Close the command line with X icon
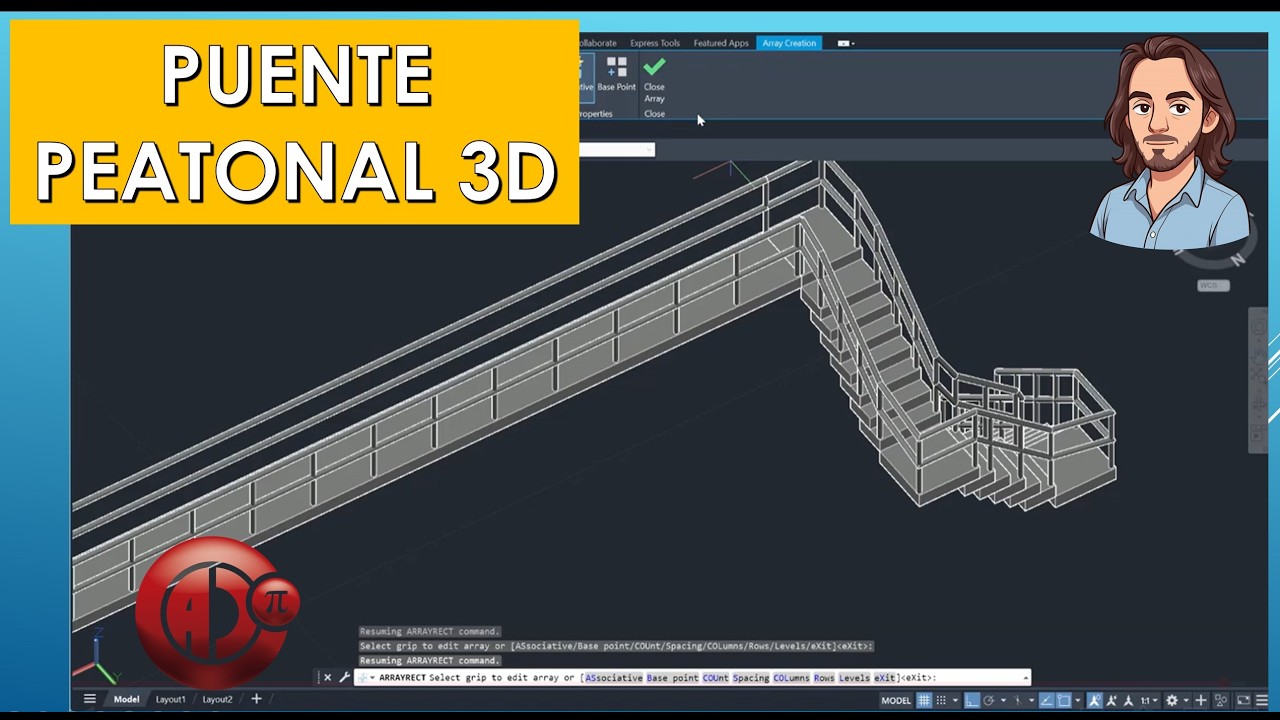Viewport: 1280px width, 720px height. coord(327,677)
